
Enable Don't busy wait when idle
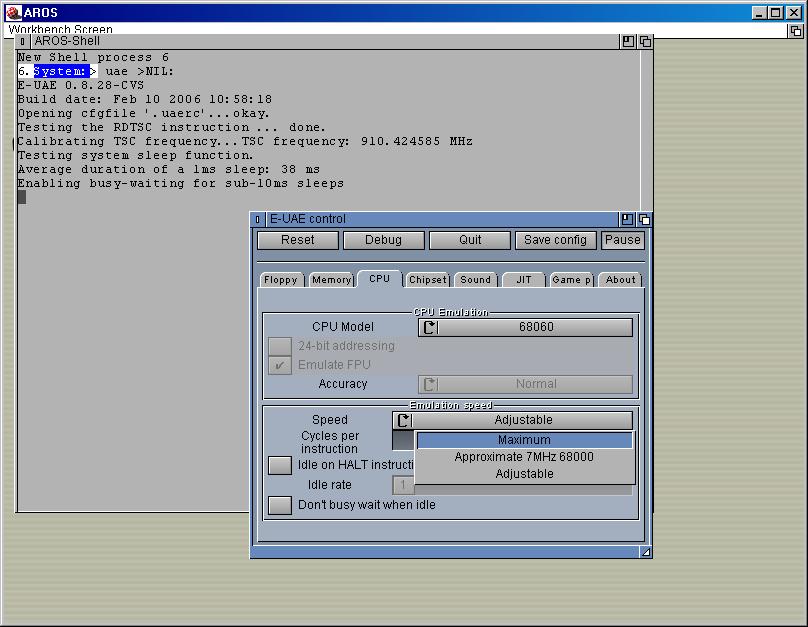pyautogui.click(x=280, y=505)
